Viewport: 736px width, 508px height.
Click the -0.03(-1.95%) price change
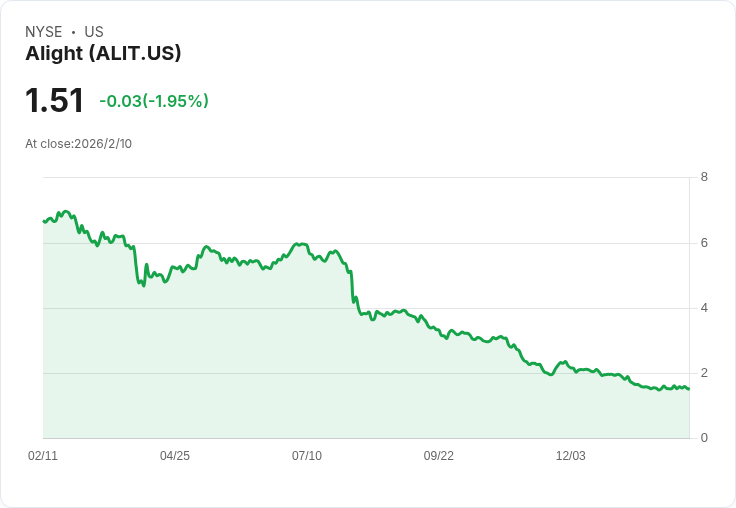click(154, 101)
